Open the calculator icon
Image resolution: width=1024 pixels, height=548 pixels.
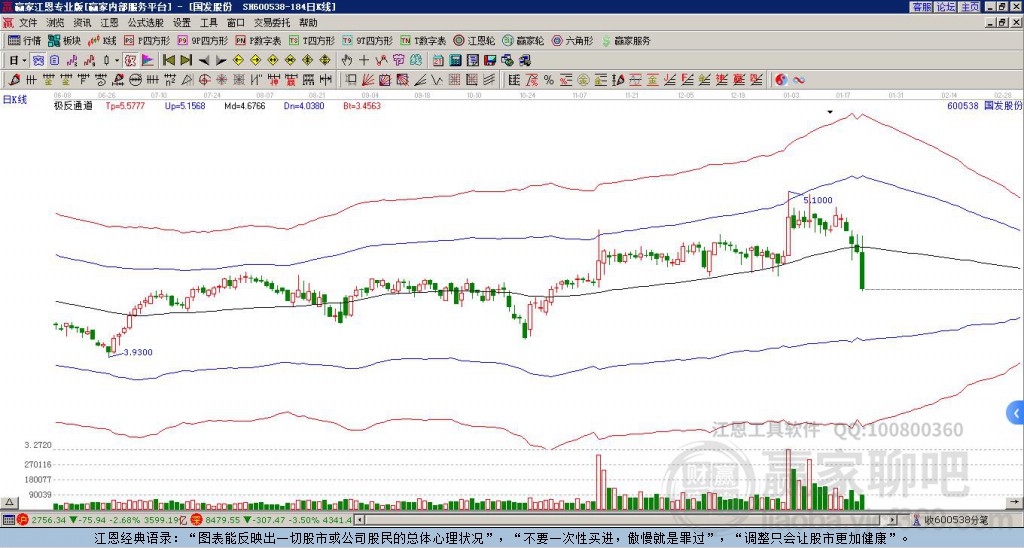point(455,60)
